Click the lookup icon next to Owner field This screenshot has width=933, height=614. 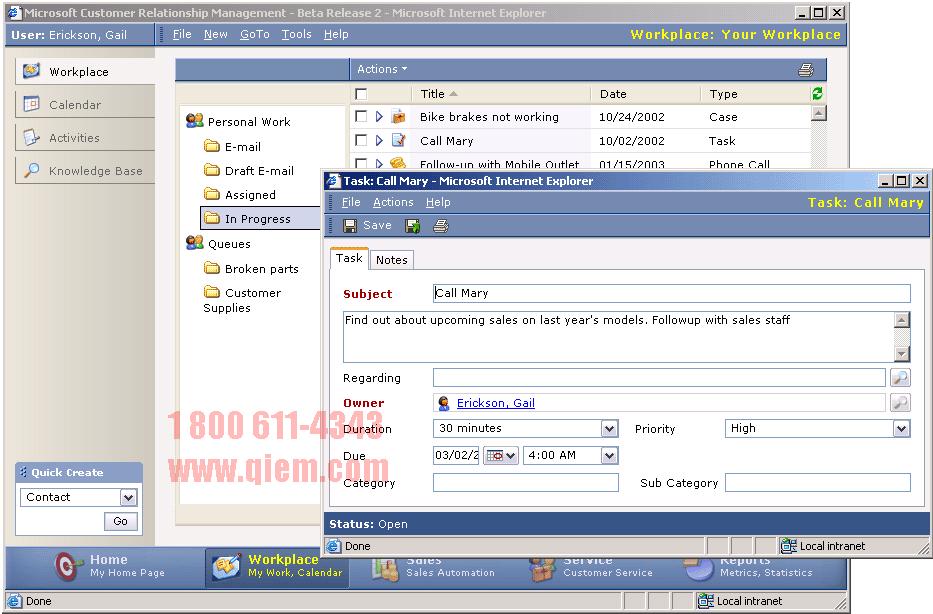(x=900, y=403)
